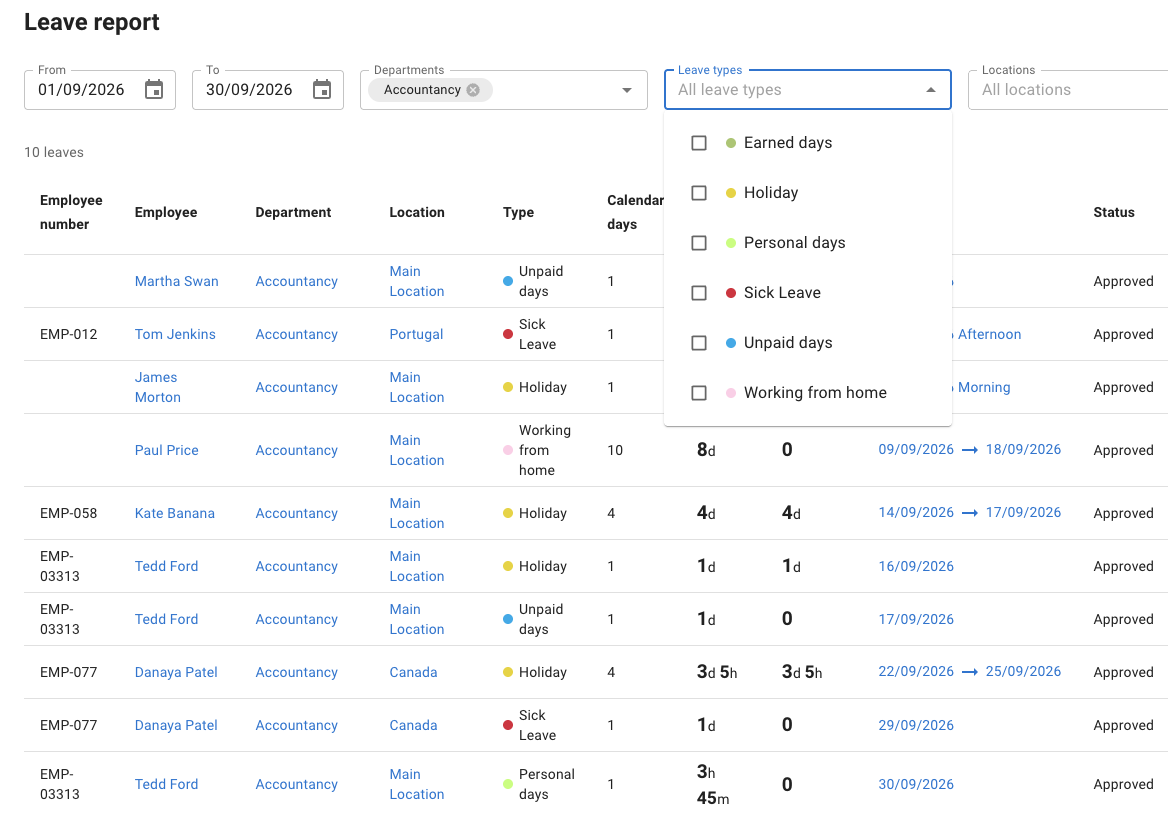Viewport: 1168px width, 818px height.
Task: Open the To date calendar picker icon
Action: pos(322,89)
